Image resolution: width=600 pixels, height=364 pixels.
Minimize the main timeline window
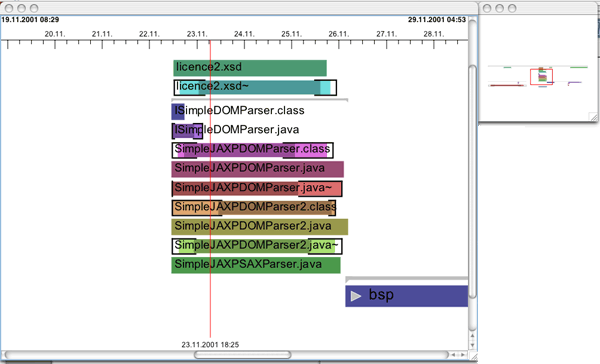(21, 8)
